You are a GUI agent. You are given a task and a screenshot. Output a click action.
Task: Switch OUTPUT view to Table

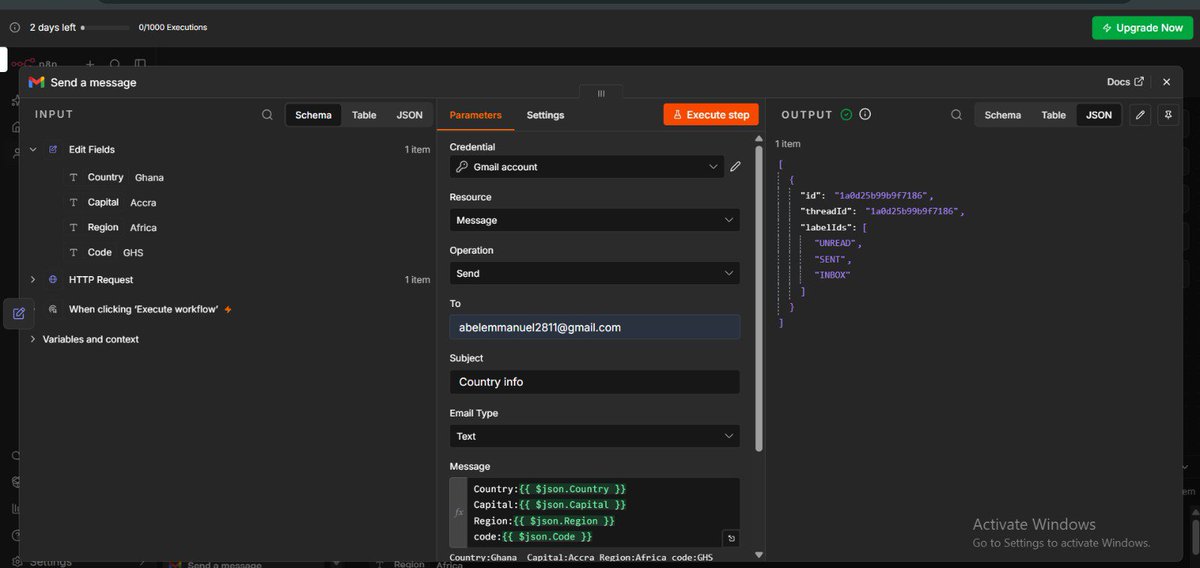pos(1054,115)
